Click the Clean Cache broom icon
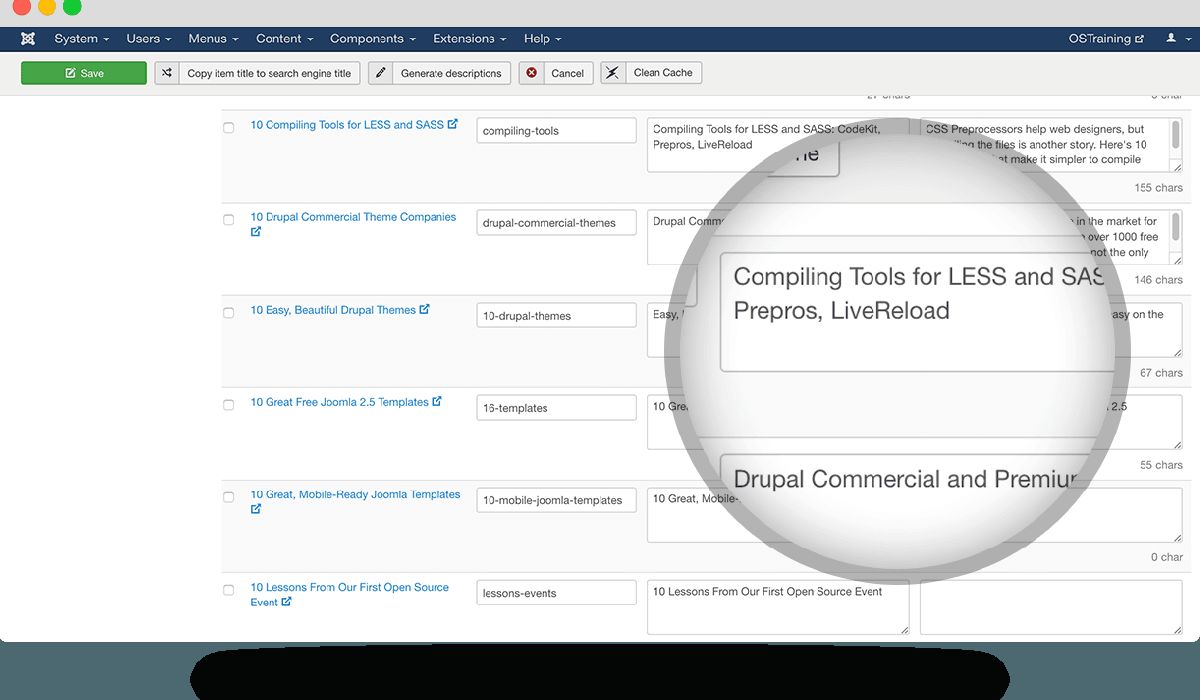The width and height of the screenshot is (1200, 700). click(x=613, y=73)
